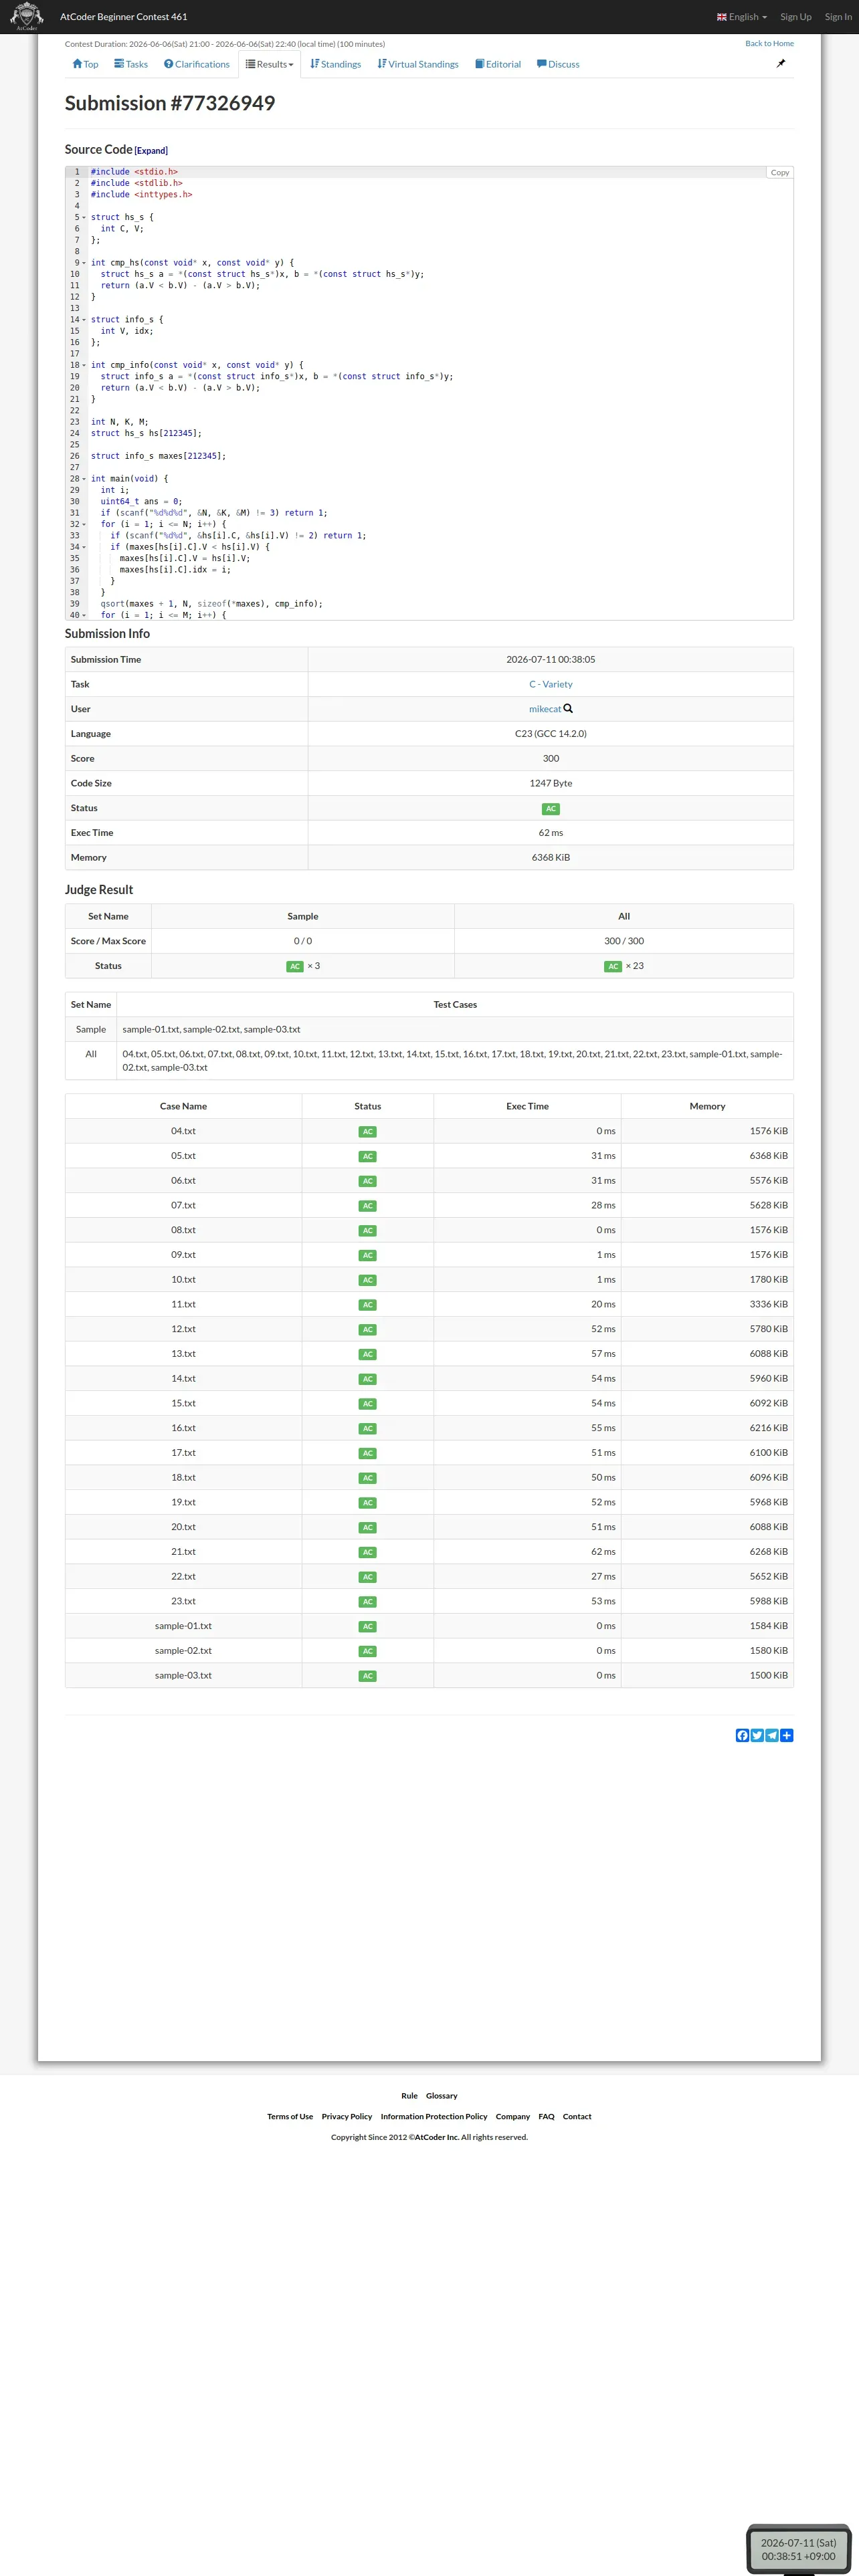Copy the source code with Copy button
Viewport: 859px width, 2576px height.
pos(780,173)
